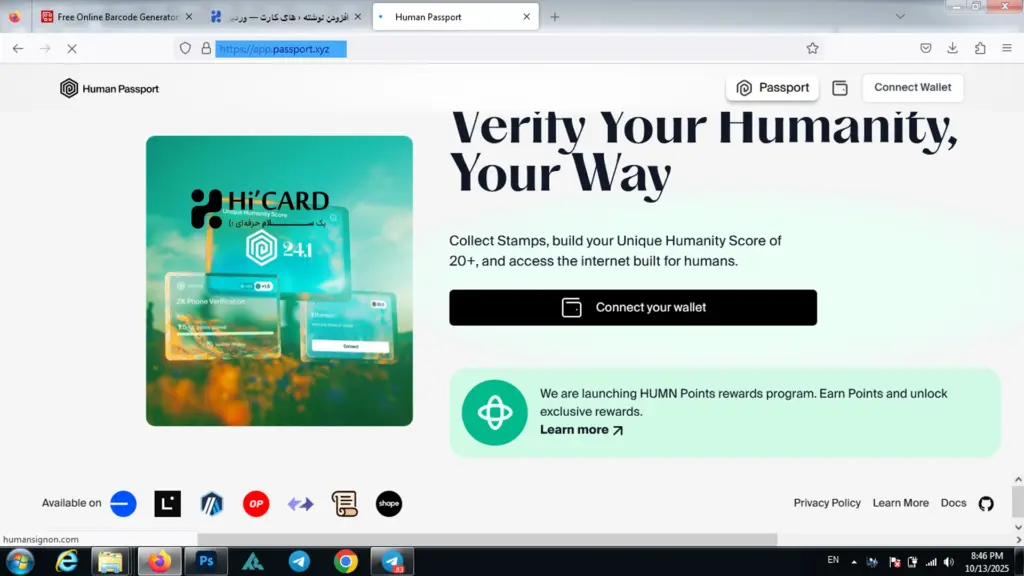The height and width of the screenshot is (576, 1024).
Task: Click the Human Passport logo
Action: [x=109, y=88]
